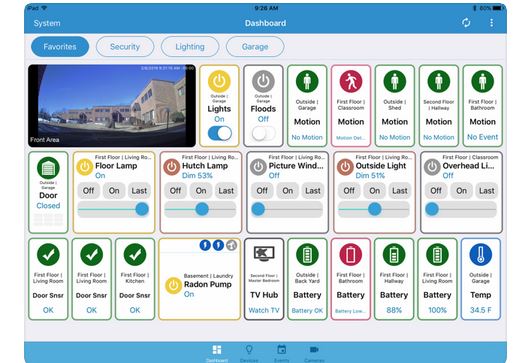Tap On for the Picture Window light
523x363 pixels.
click(288, 191)
